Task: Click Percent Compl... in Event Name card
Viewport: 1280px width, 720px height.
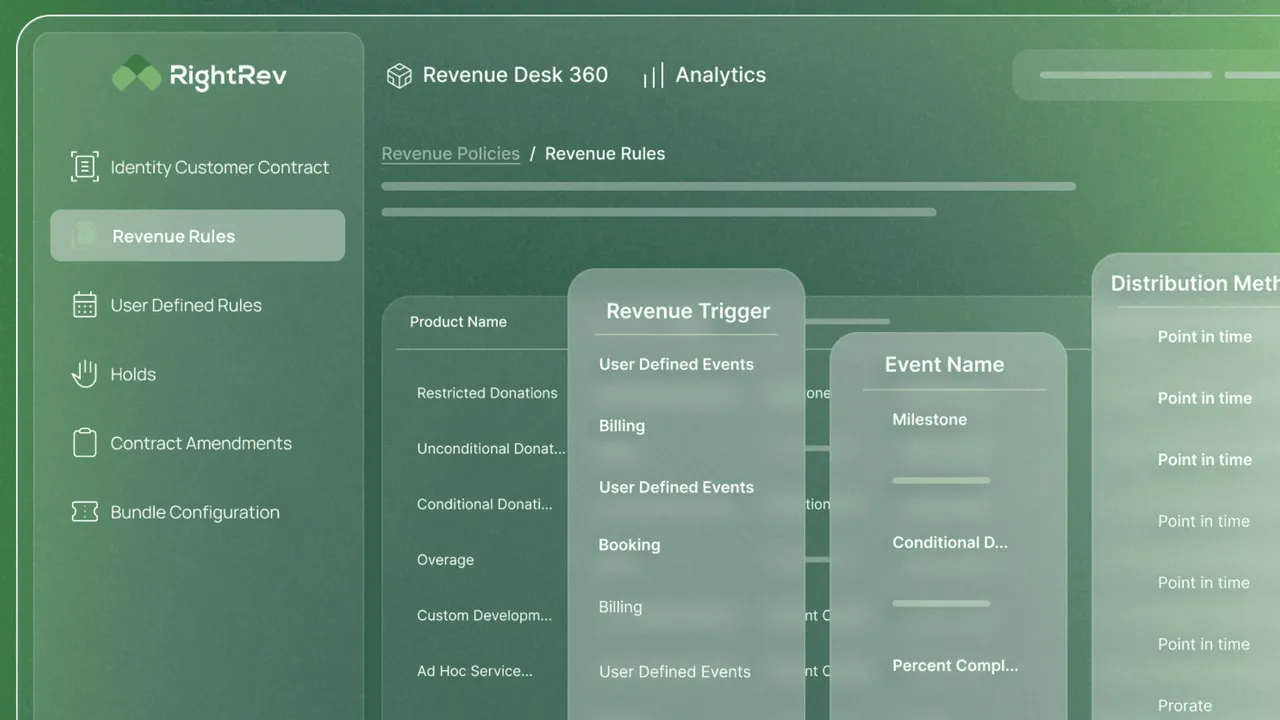Action: [x=955, y=666]
